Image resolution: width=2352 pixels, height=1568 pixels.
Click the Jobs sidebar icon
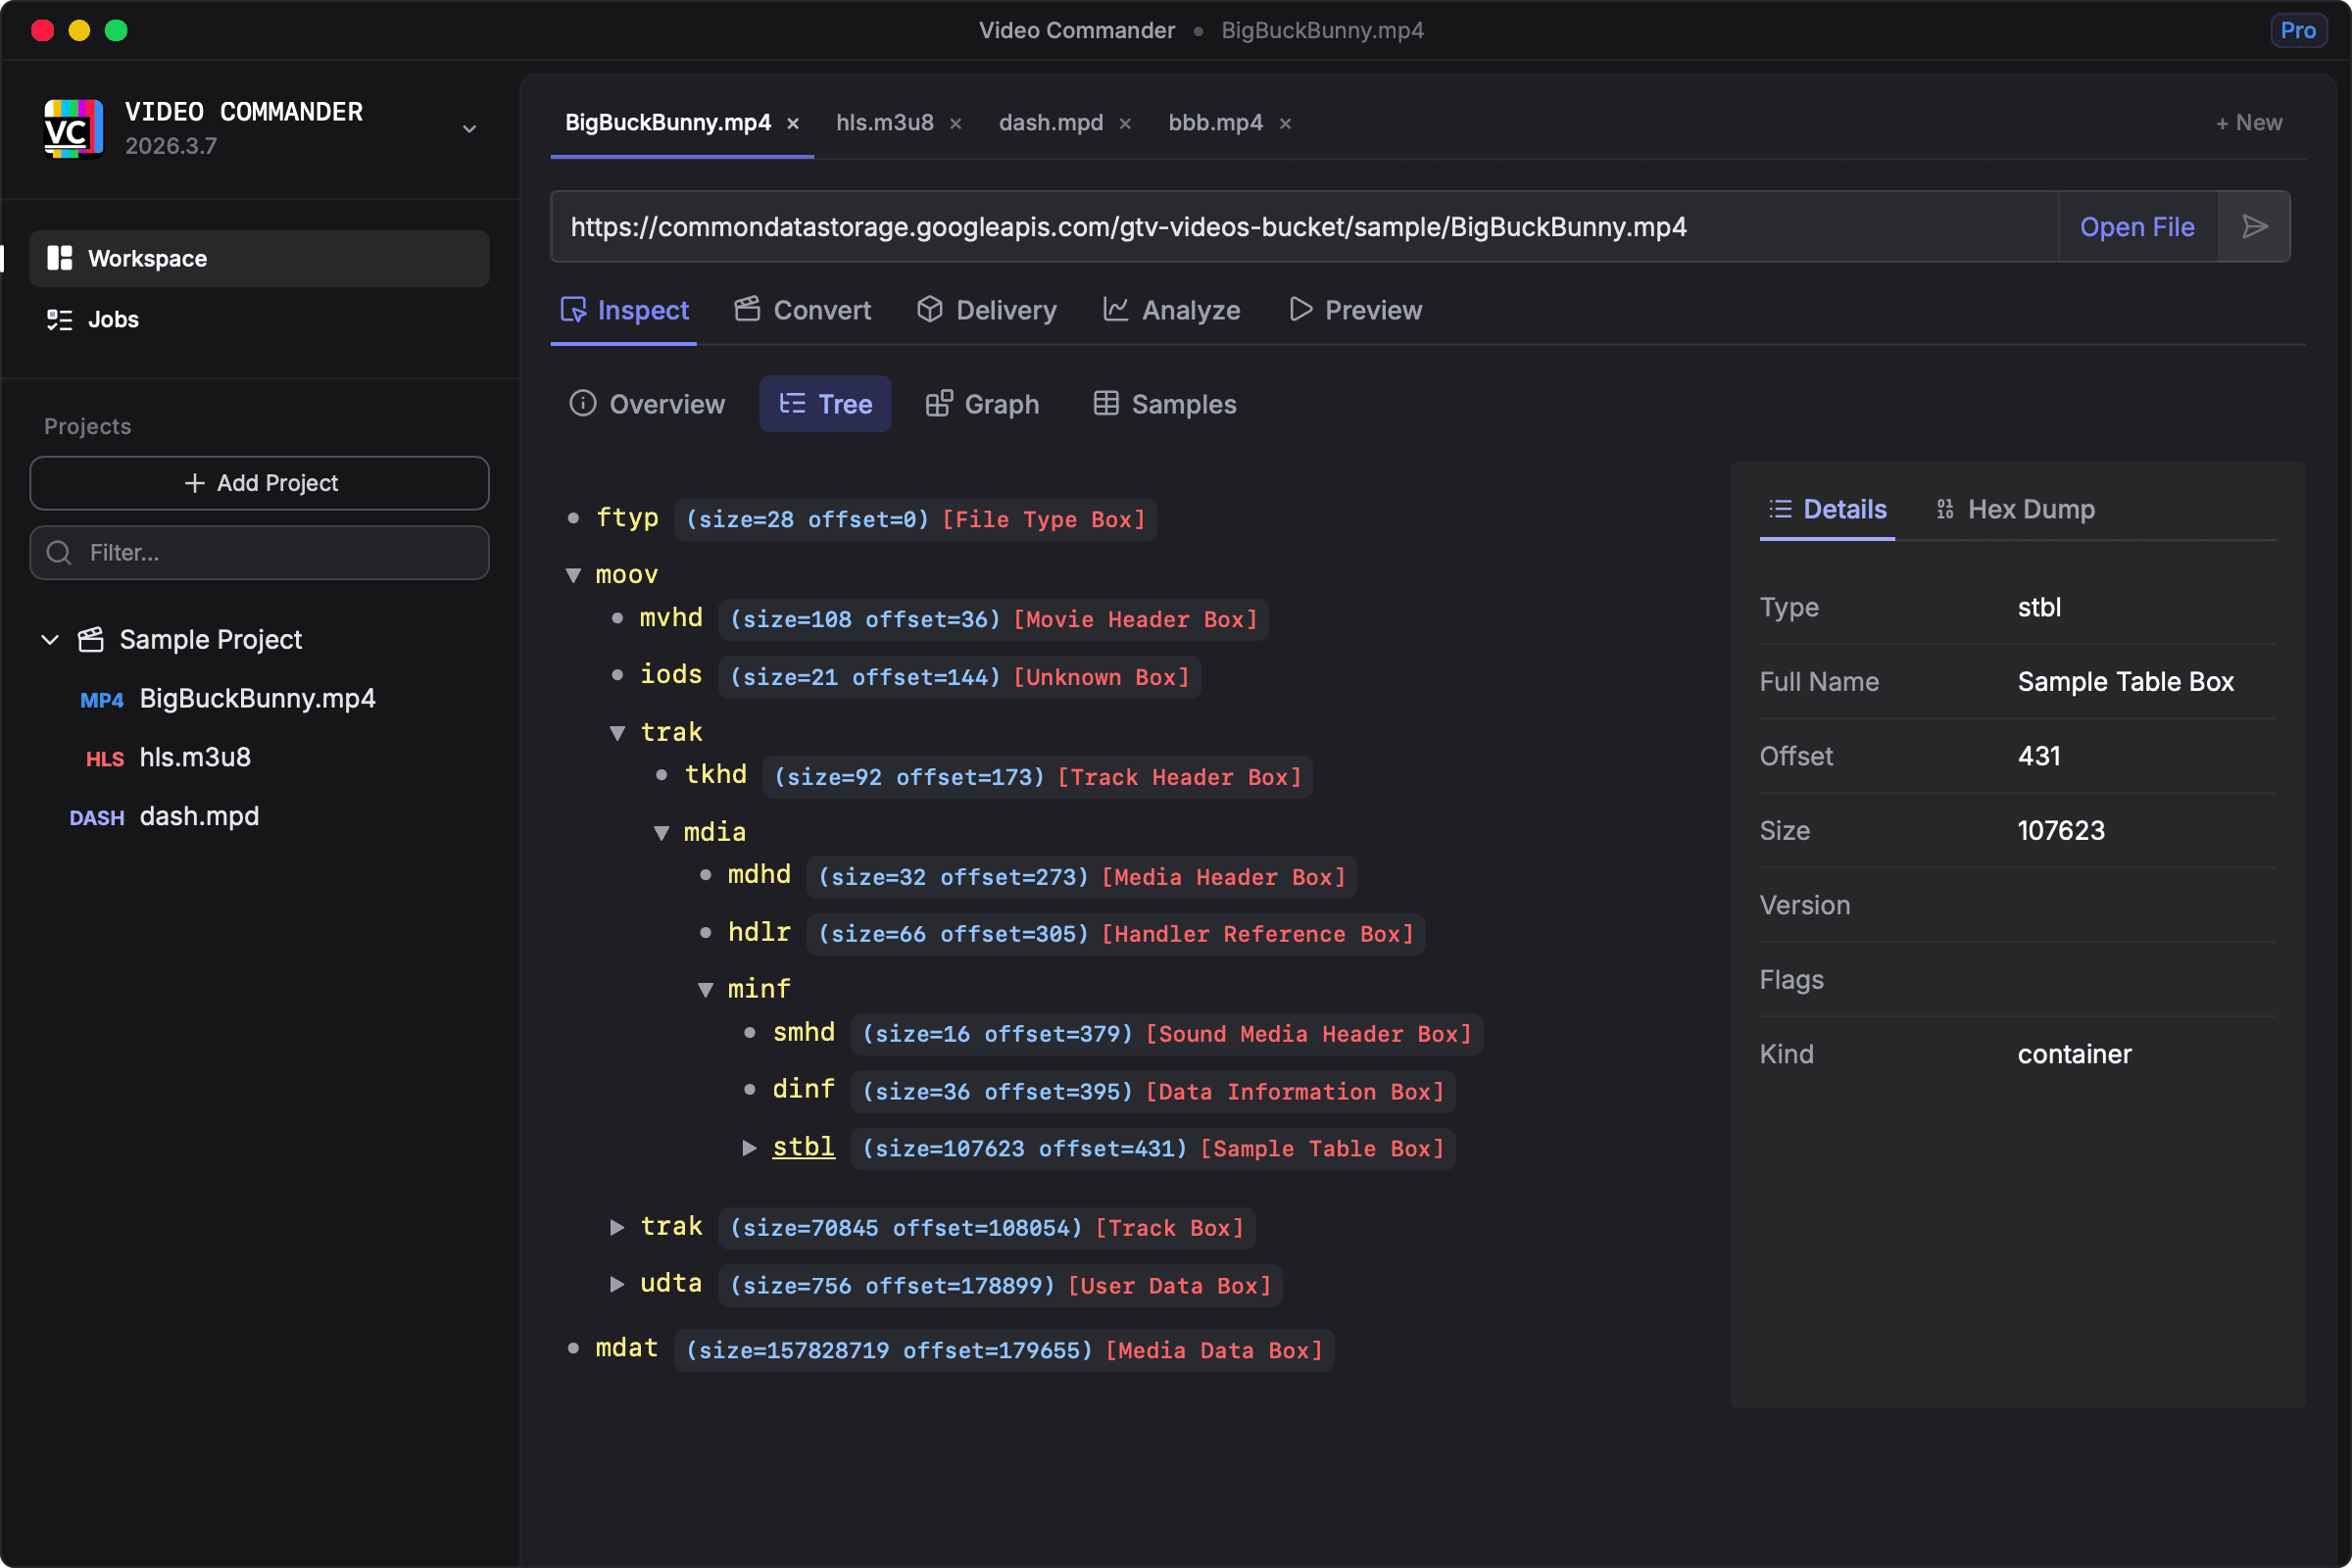pos(59,319)
